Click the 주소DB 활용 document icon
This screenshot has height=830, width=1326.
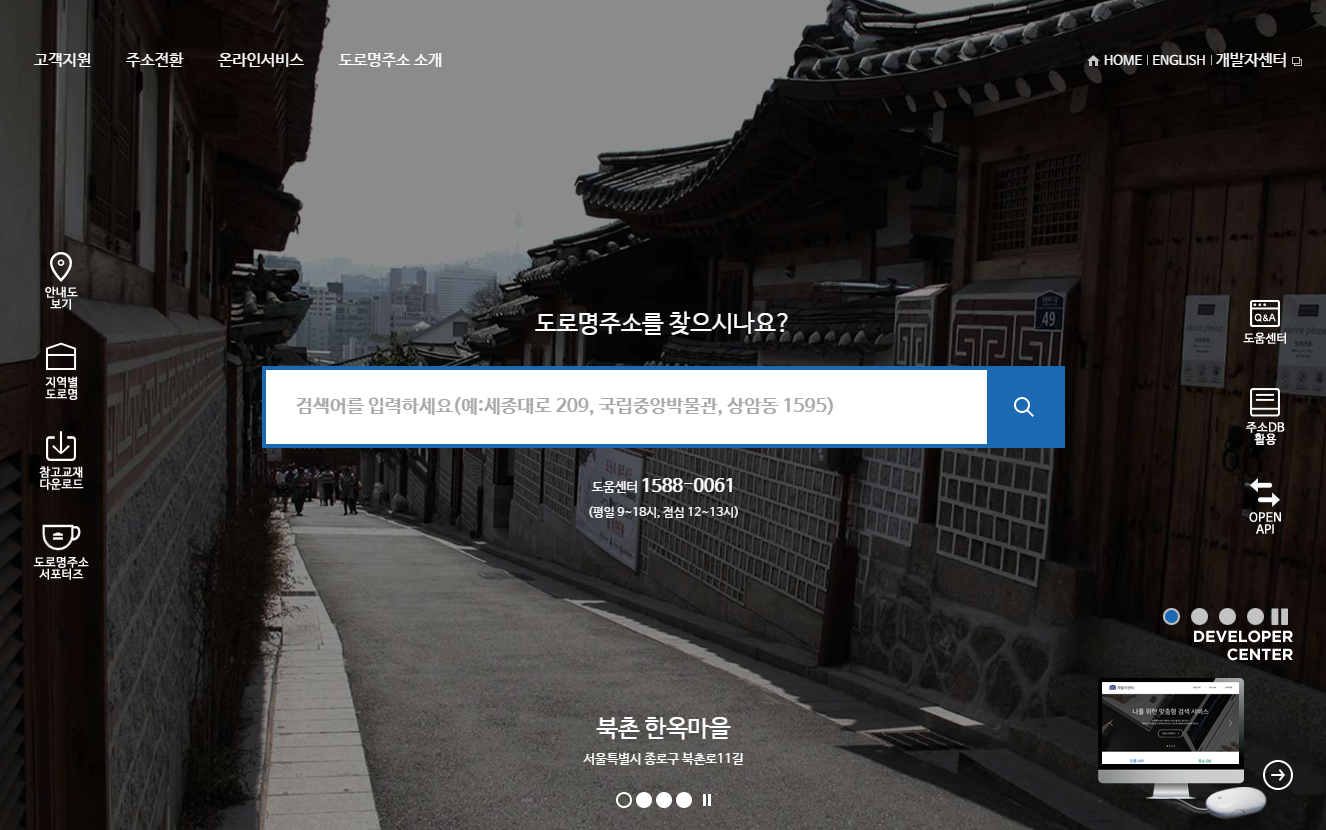(1264, 402)
